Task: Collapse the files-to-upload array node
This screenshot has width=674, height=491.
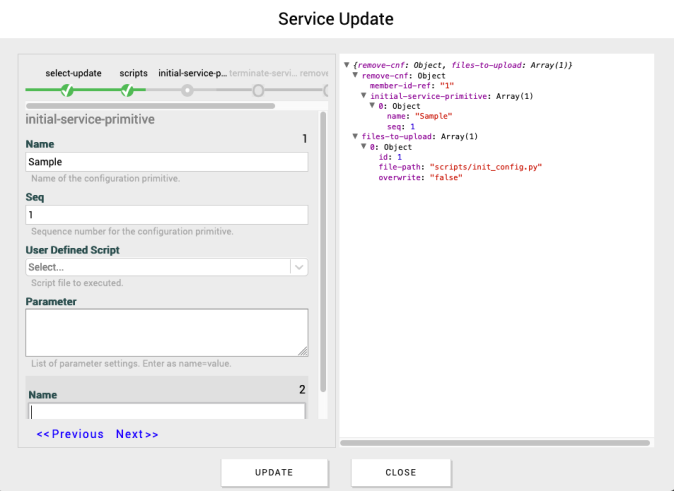Action: 355,137
